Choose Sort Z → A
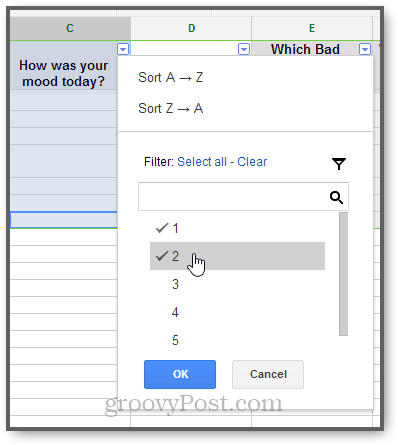The width and height of the screenshot is (398, 445). [x=170, y=108]
